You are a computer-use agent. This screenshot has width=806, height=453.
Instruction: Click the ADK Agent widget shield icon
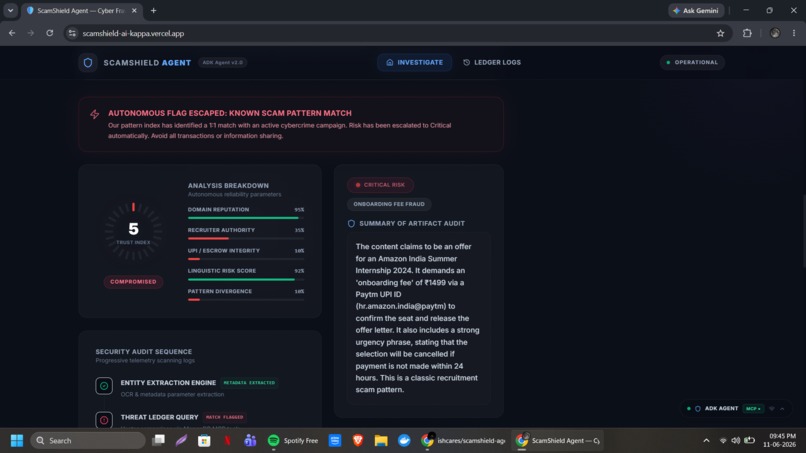pyautogui.click(x=698, y=409)
